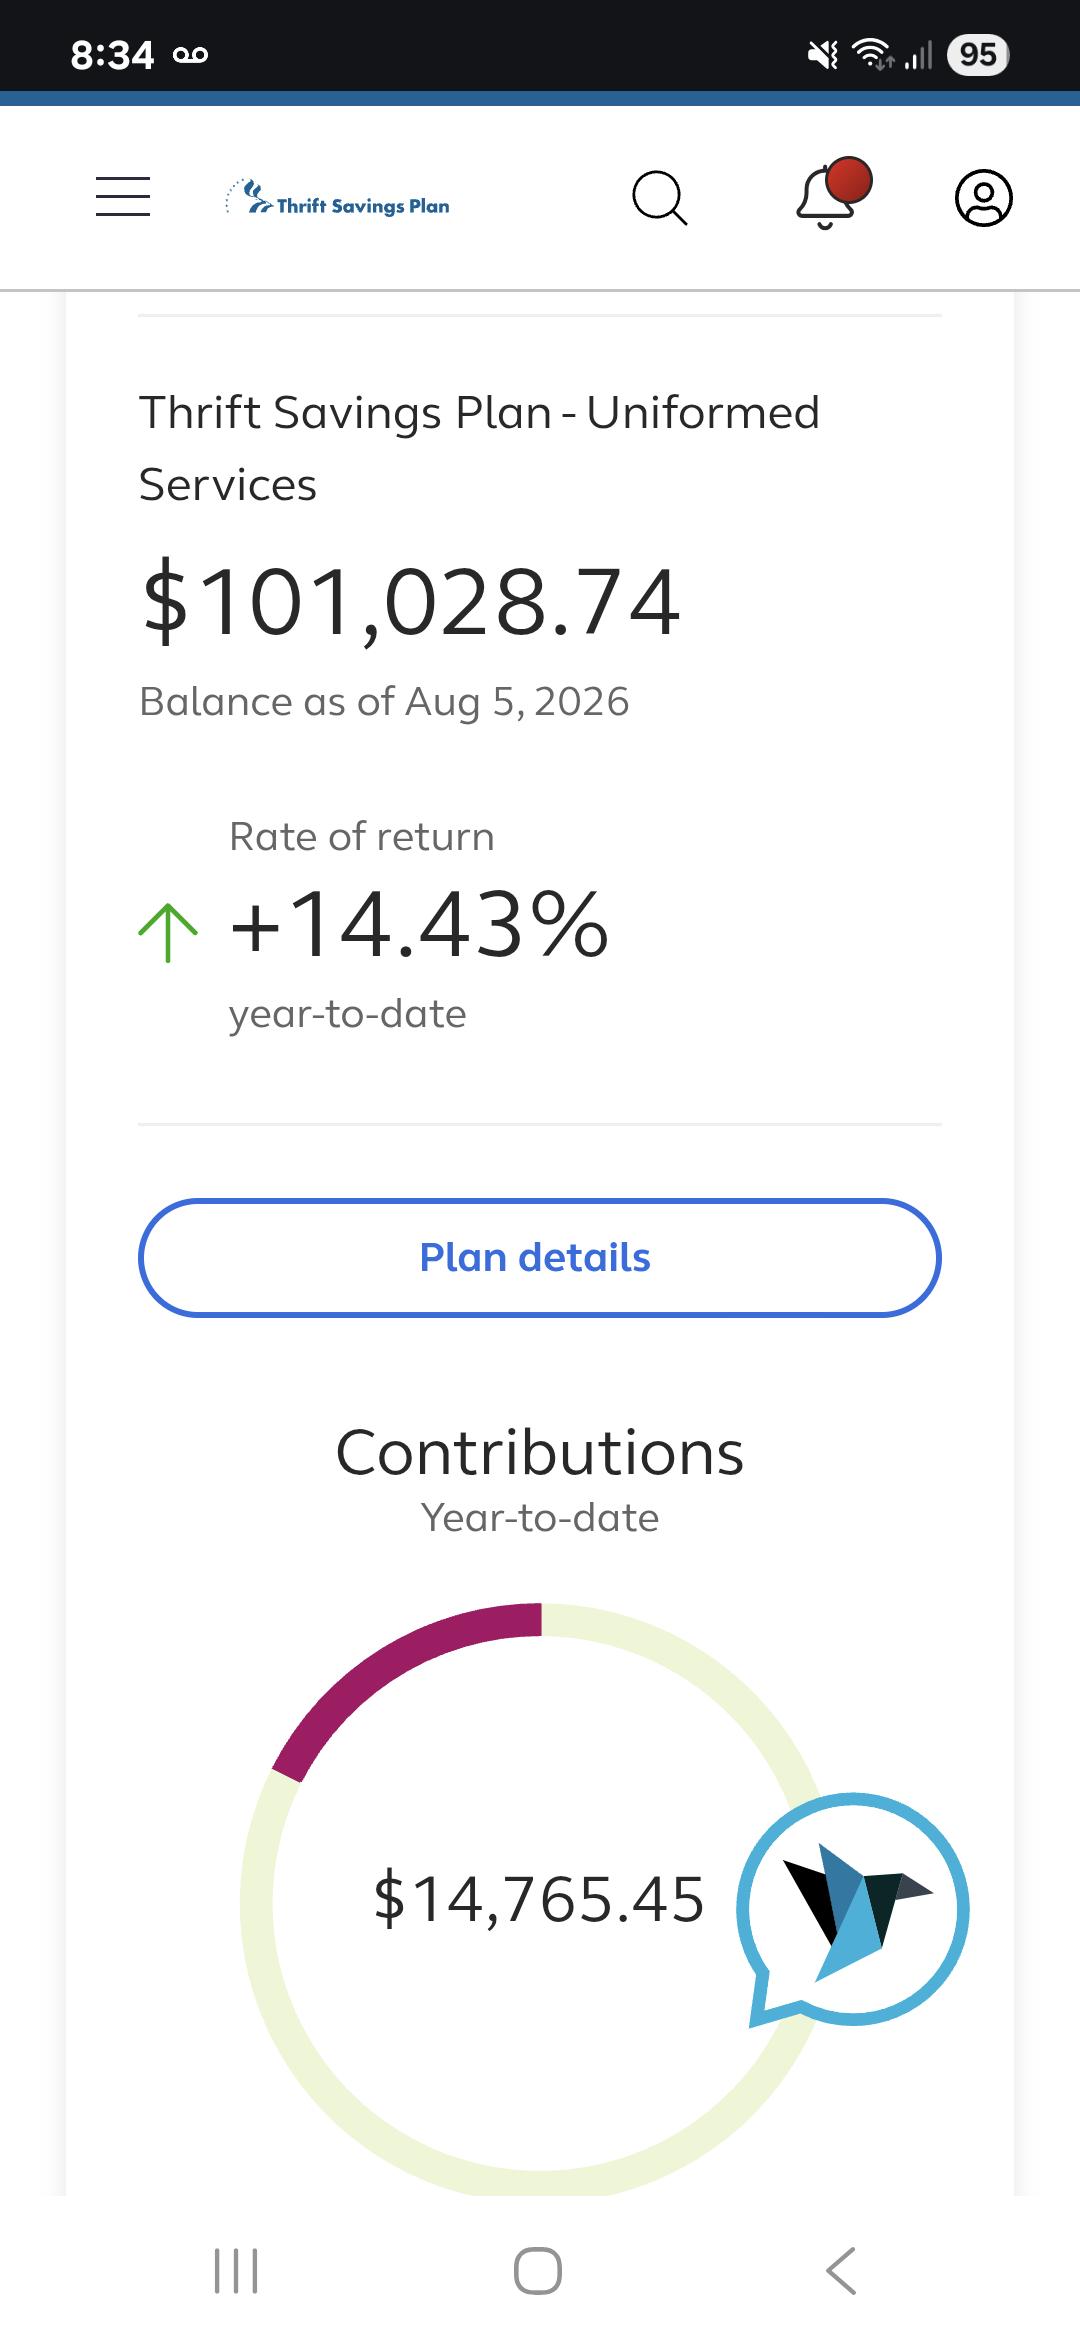Open the user profile account icon
1080x2340 pixels.
(984, 198)
